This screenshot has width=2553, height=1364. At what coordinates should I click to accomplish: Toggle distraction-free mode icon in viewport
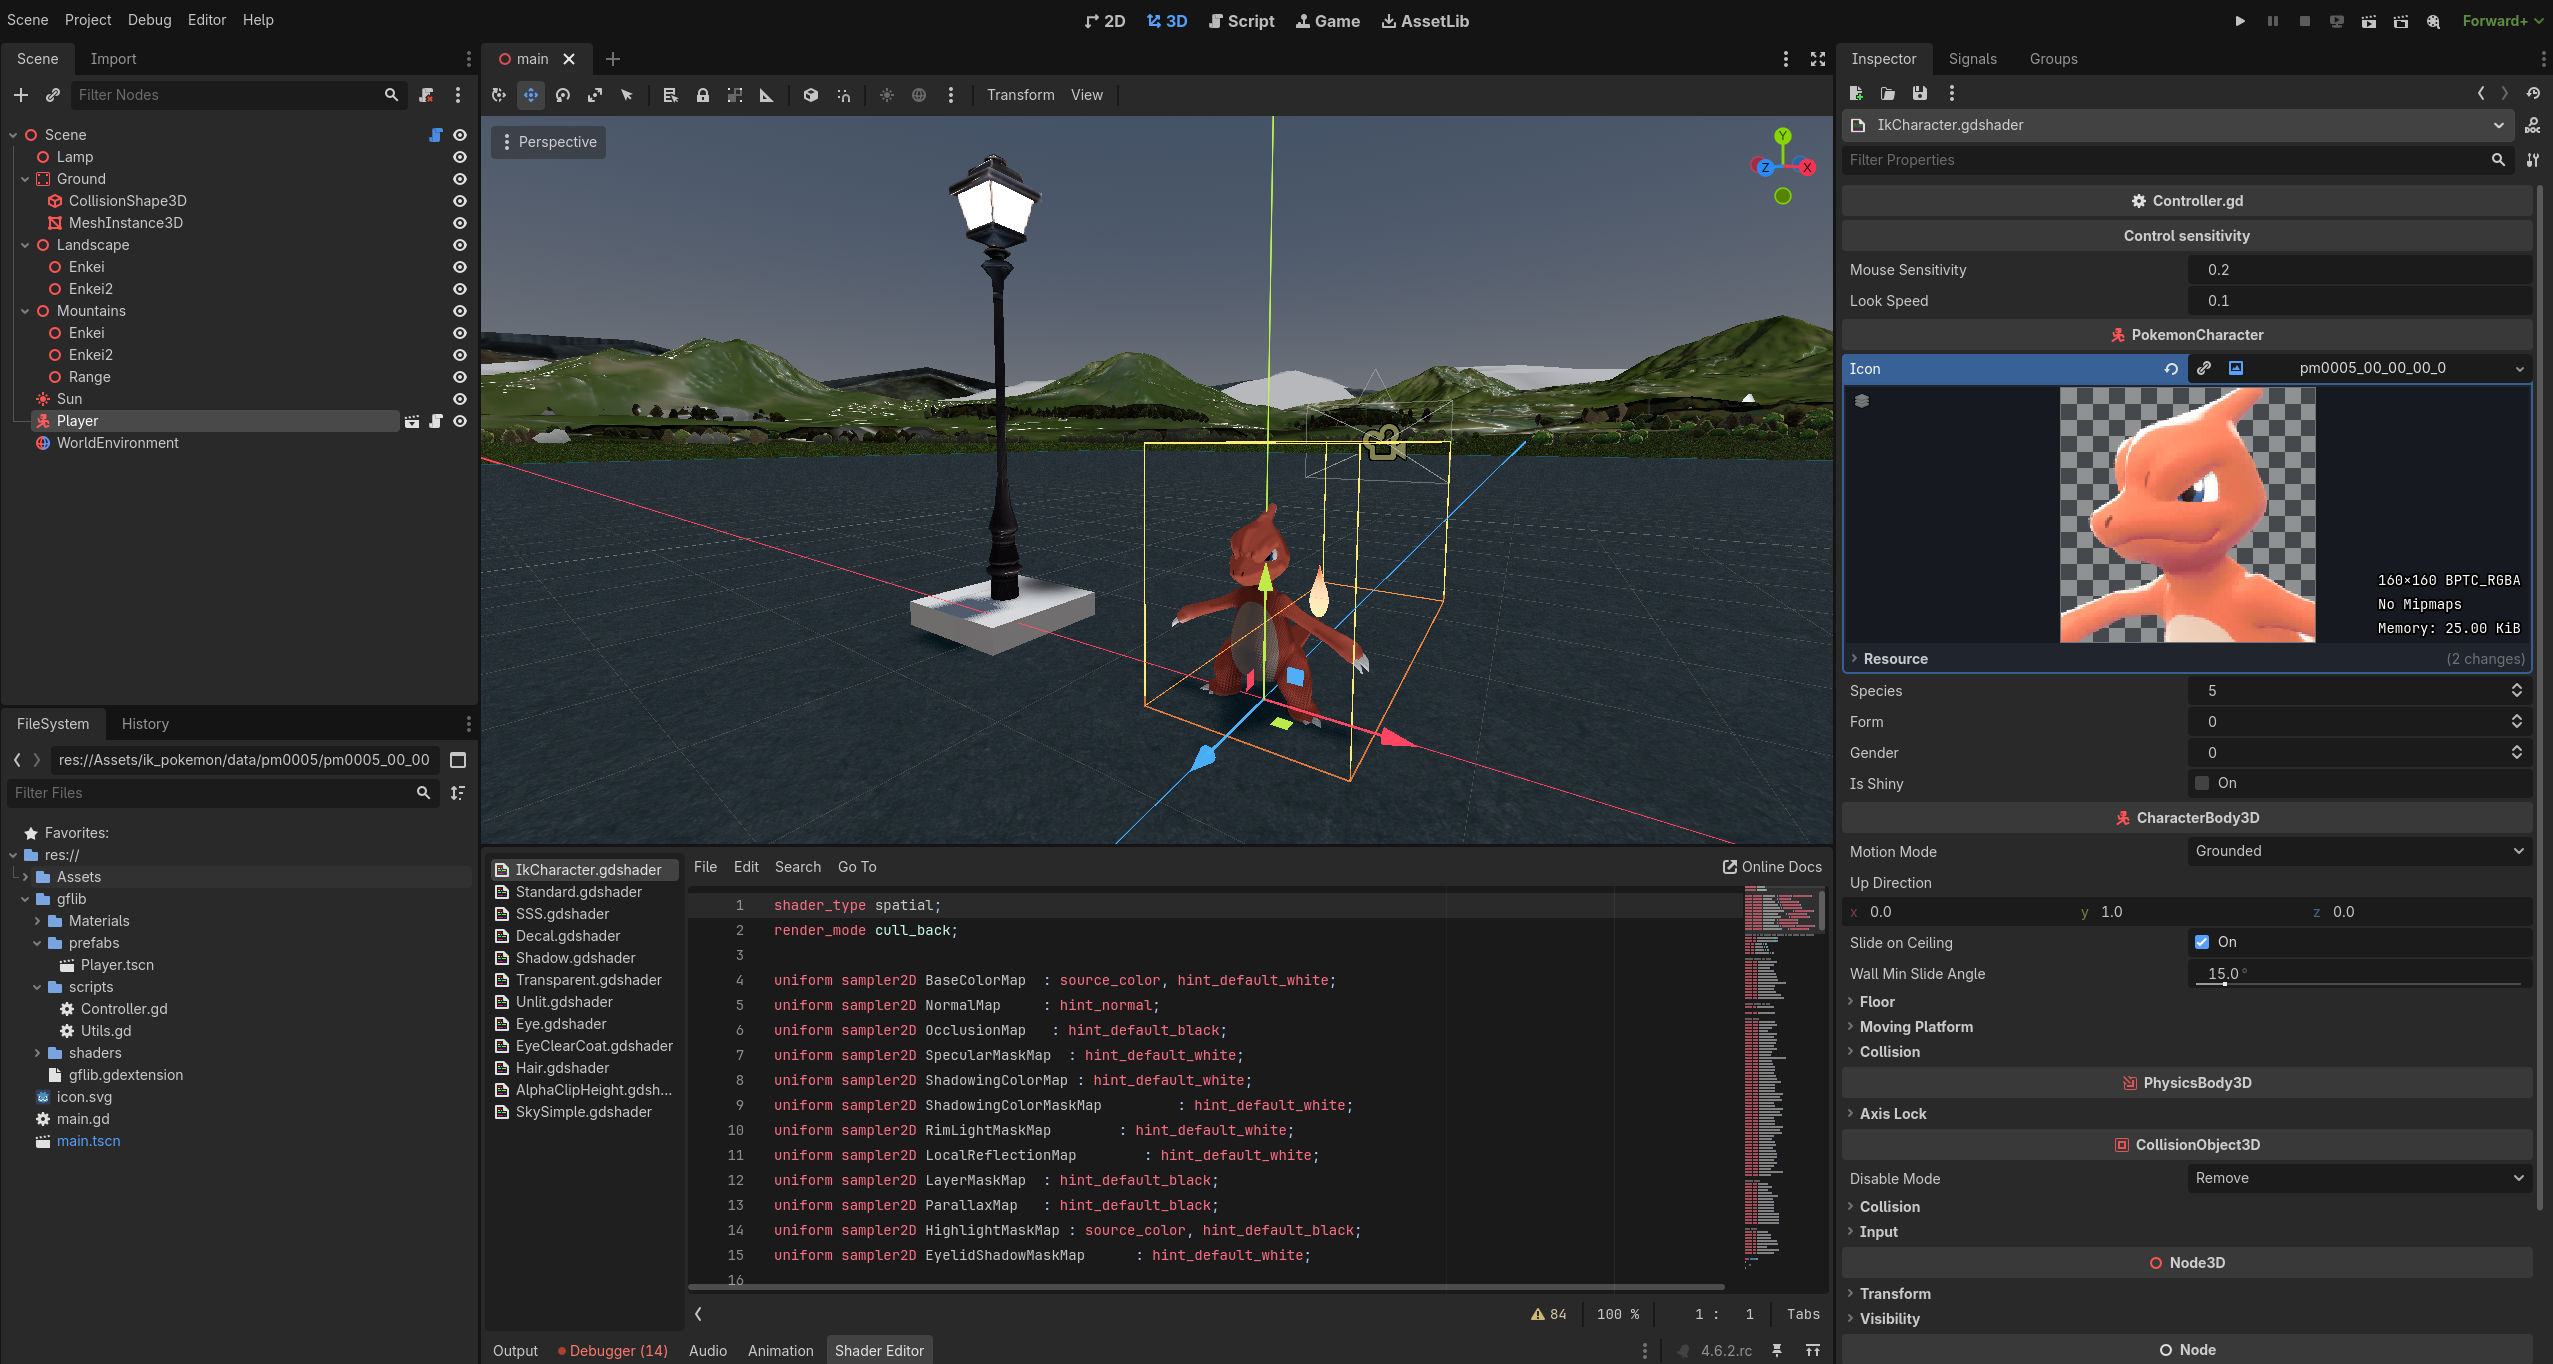[x=1818, y=59]
